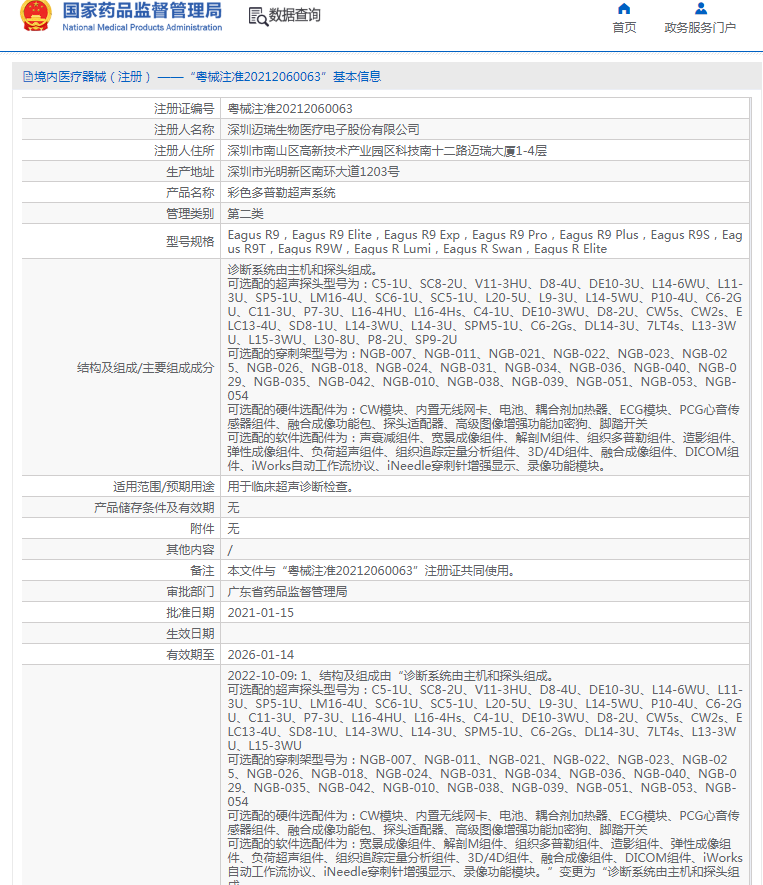The image size is (763, 885).
Task: Select 无 value in 产品储存条件及有效期 row
Action: click(x=233, y=507)
